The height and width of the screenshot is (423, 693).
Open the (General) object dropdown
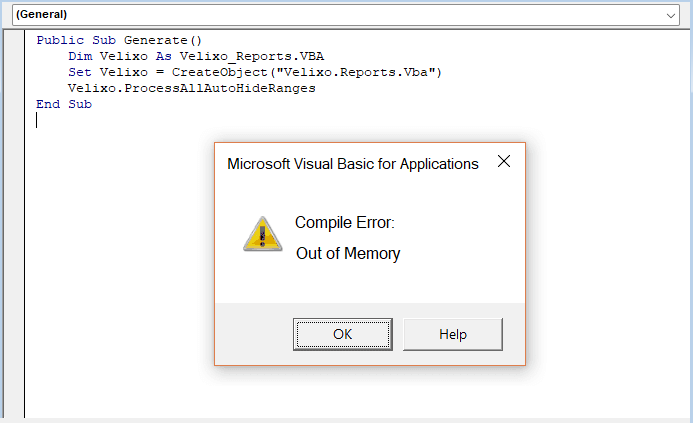point(346,15)
